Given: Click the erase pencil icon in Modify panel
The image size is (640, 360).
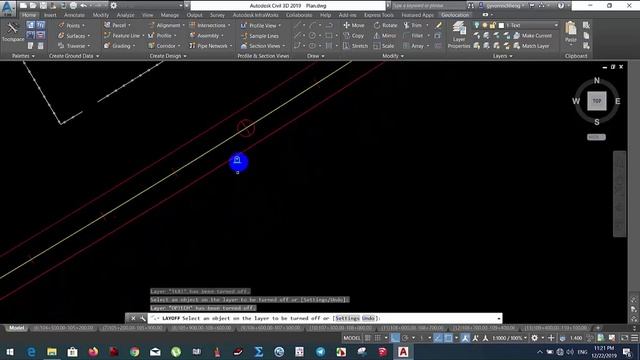Looking at the screenshot, I should (438, 25).
